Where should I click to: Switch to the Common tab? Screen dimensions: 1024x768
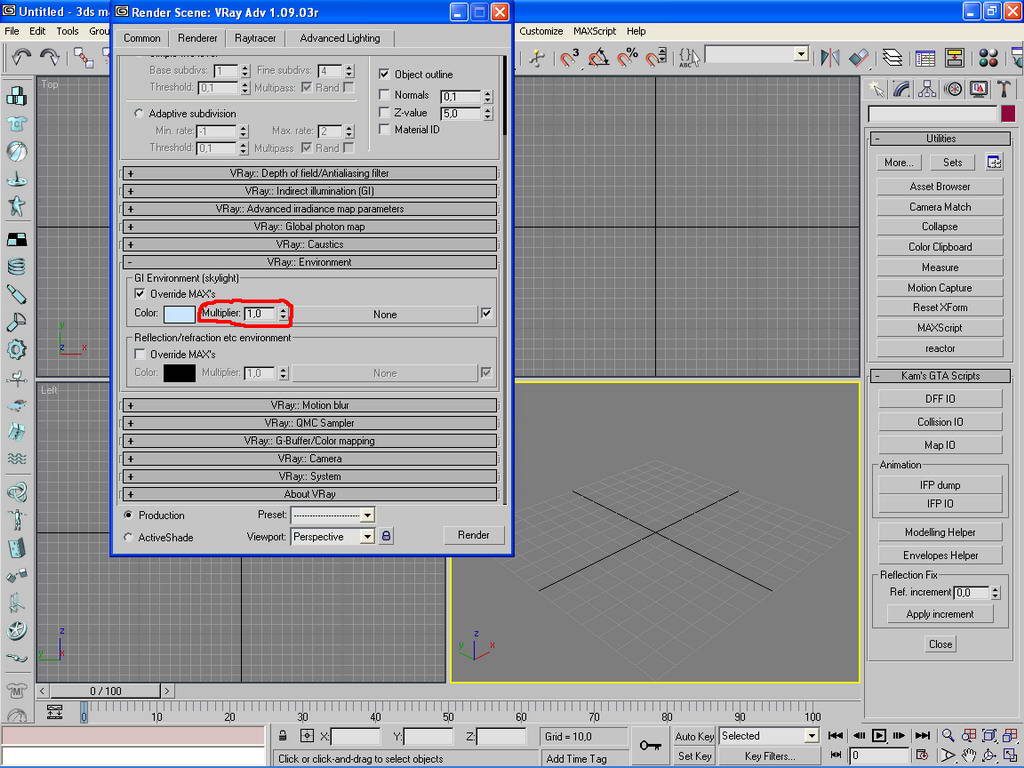[142, 38]
